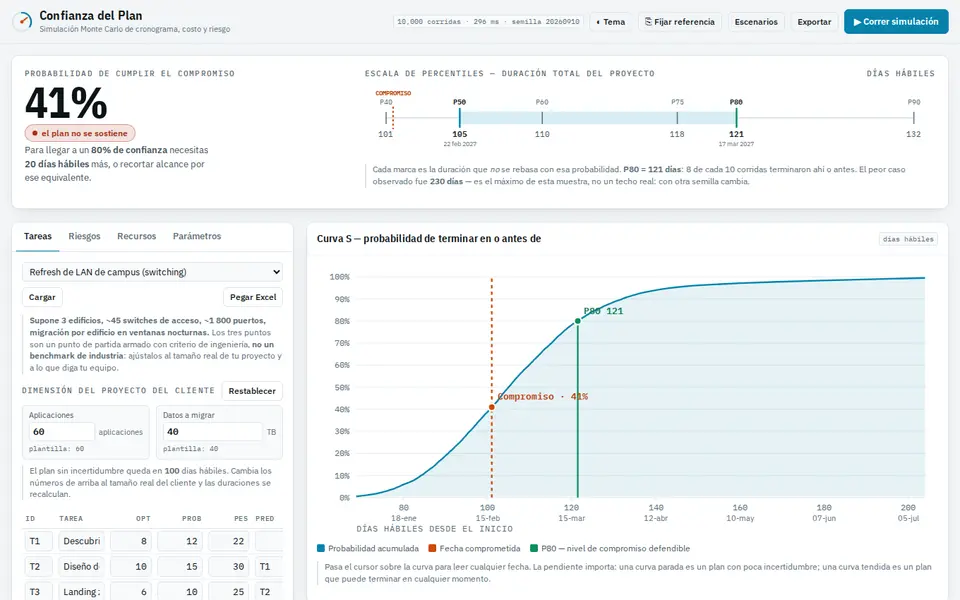Image resolution: width=960 pixels, height=600 pixels.
Task: Click the P75 tick on percentile scale
Action: coord(677,118)
